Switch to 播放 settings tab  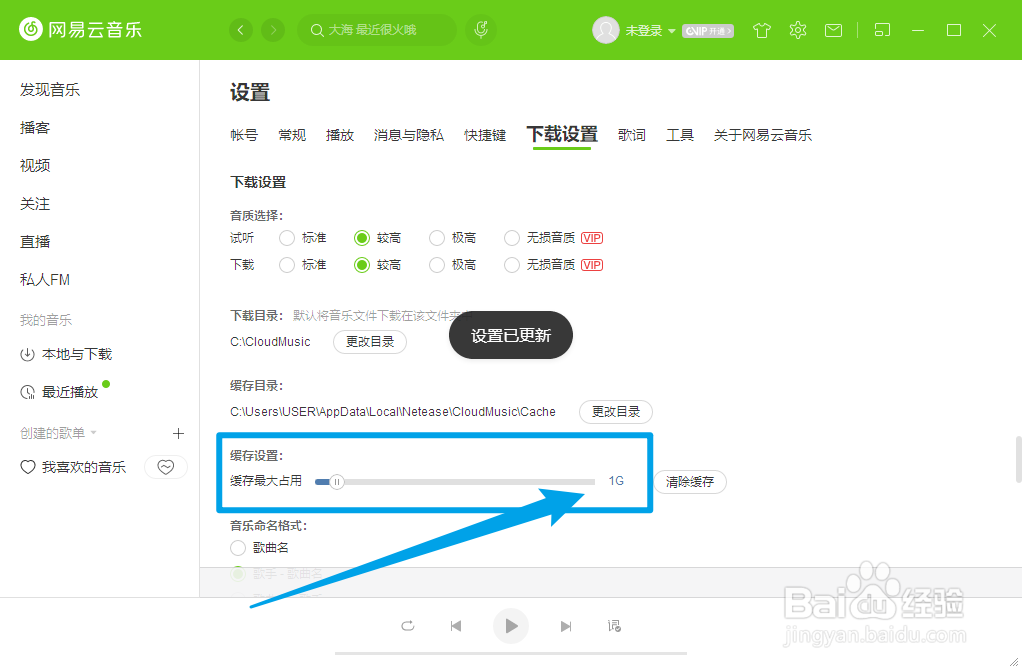pos(340,135)
